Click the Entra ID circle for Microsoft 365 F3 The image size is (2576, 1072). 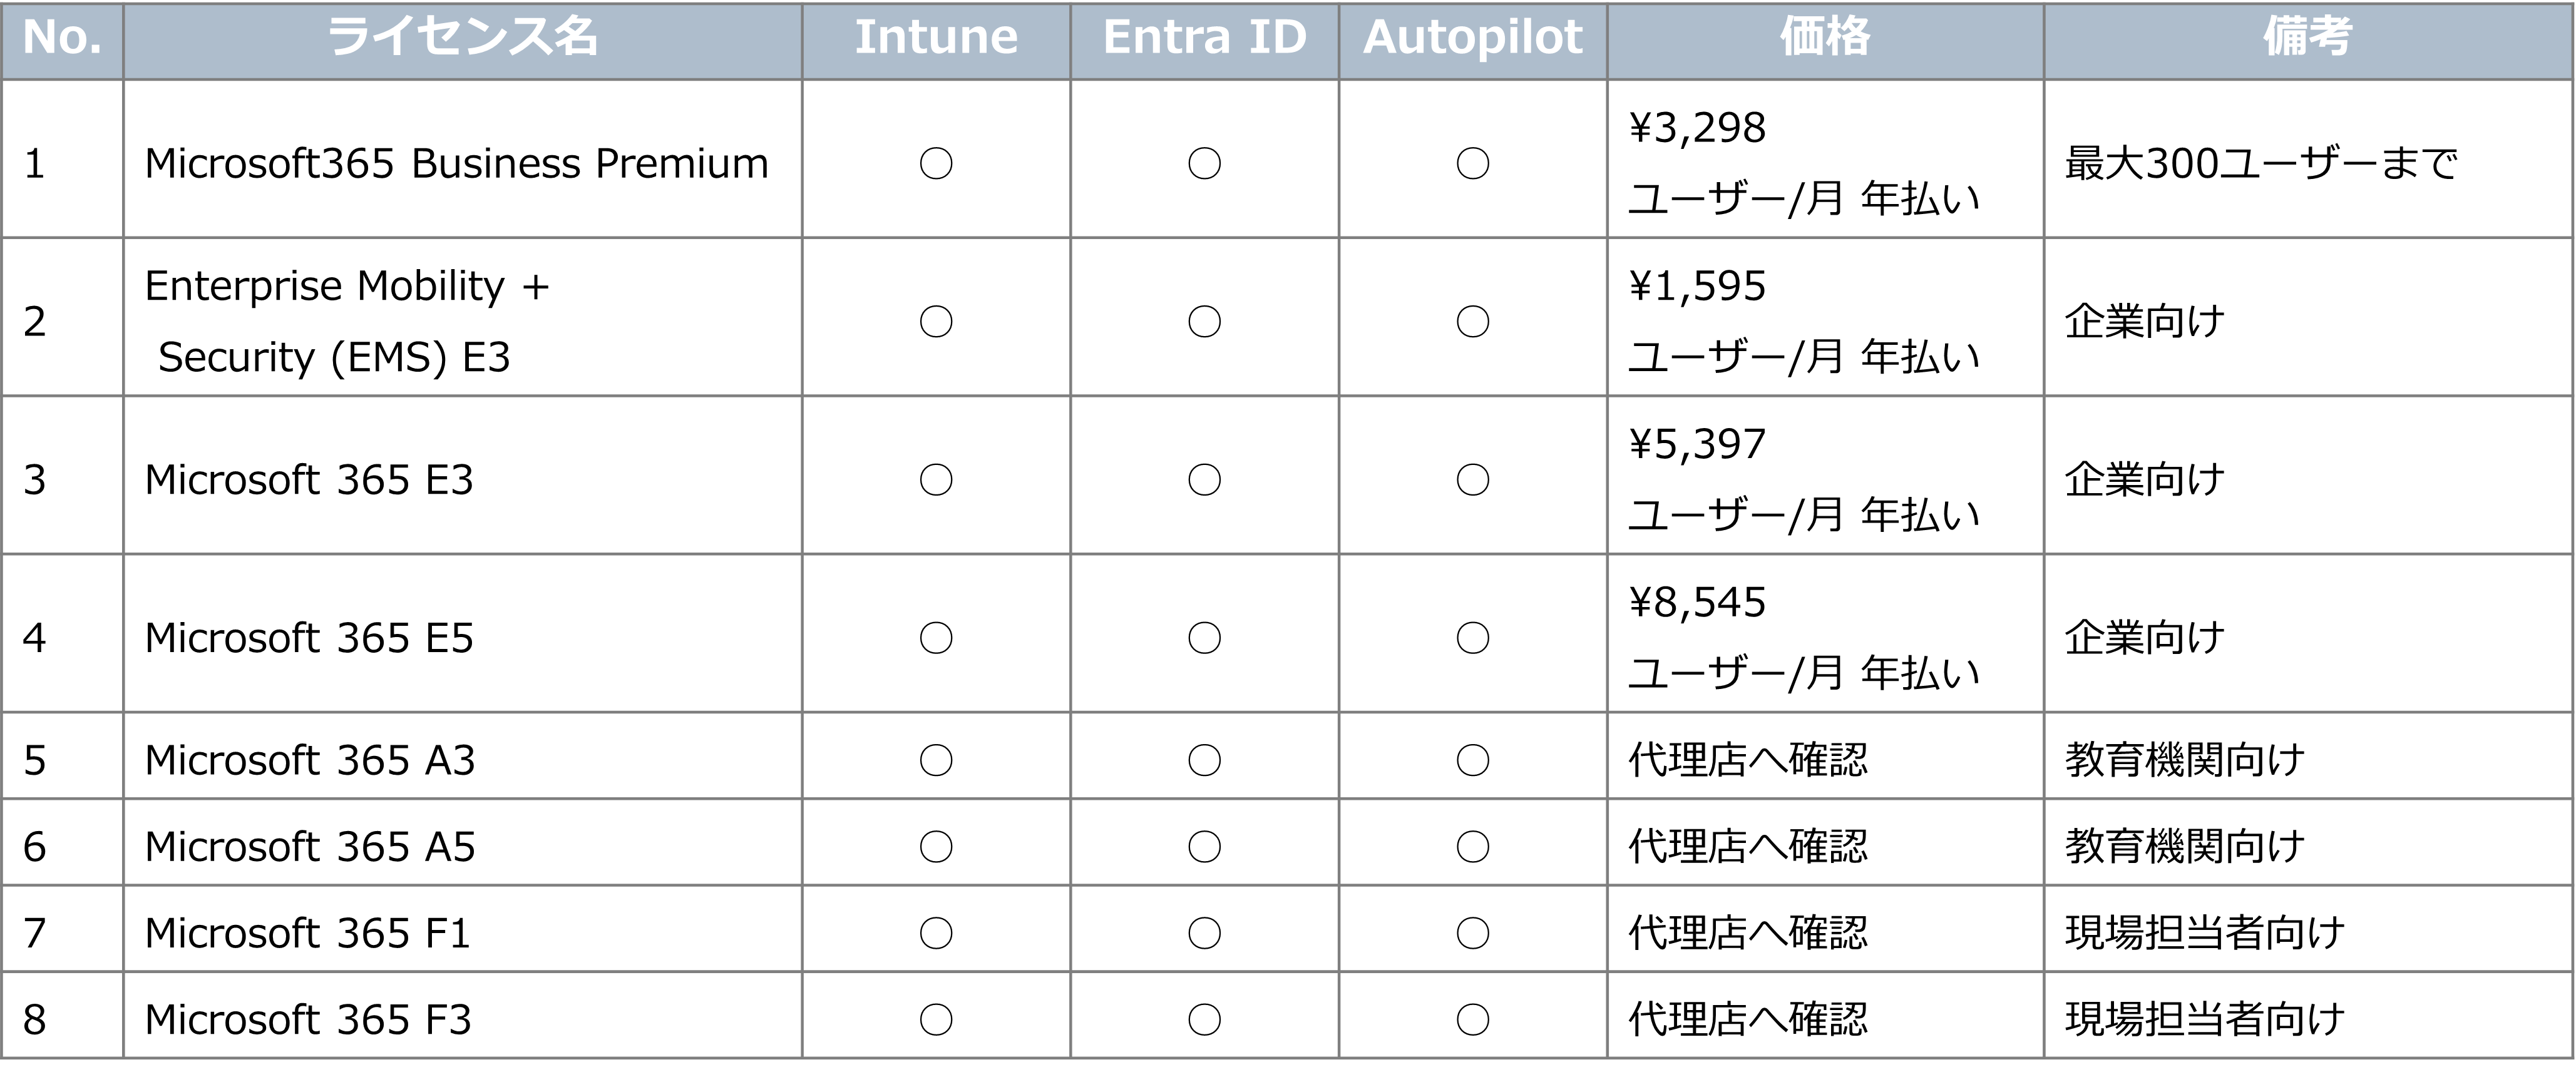coord(1204,1019)
